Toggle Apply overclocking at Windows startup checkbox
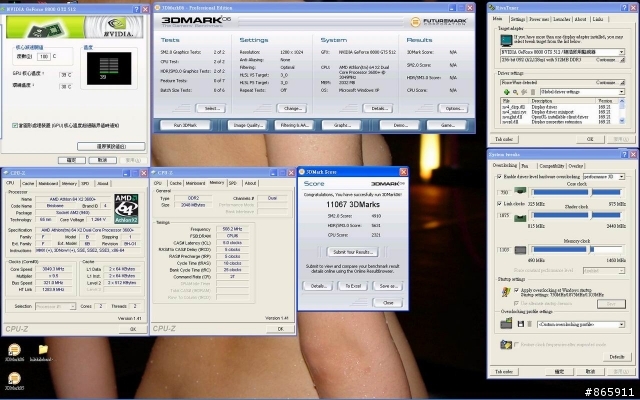Image resolution: width=640 pixels, height=400 pixels. 516,290
